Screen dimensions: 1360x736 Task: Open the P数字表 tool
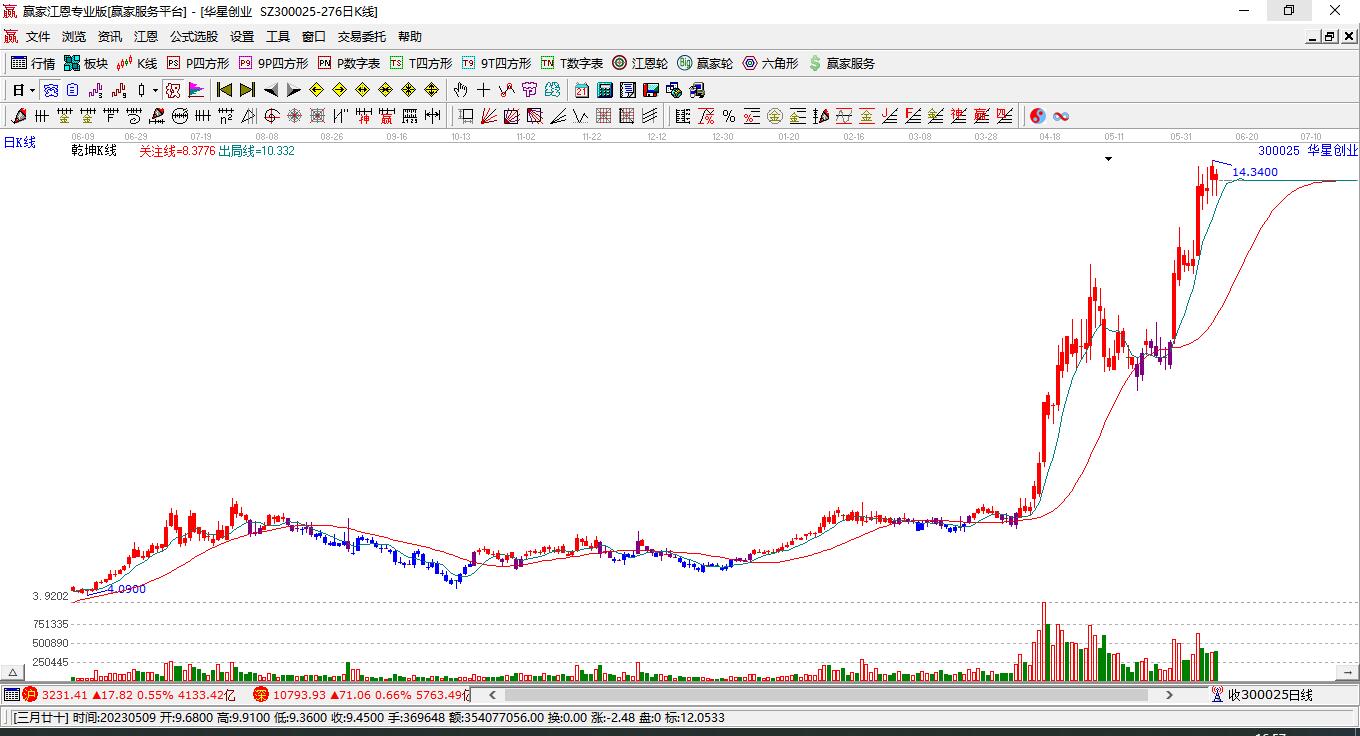pyautogui.click(x=348, y=63)
